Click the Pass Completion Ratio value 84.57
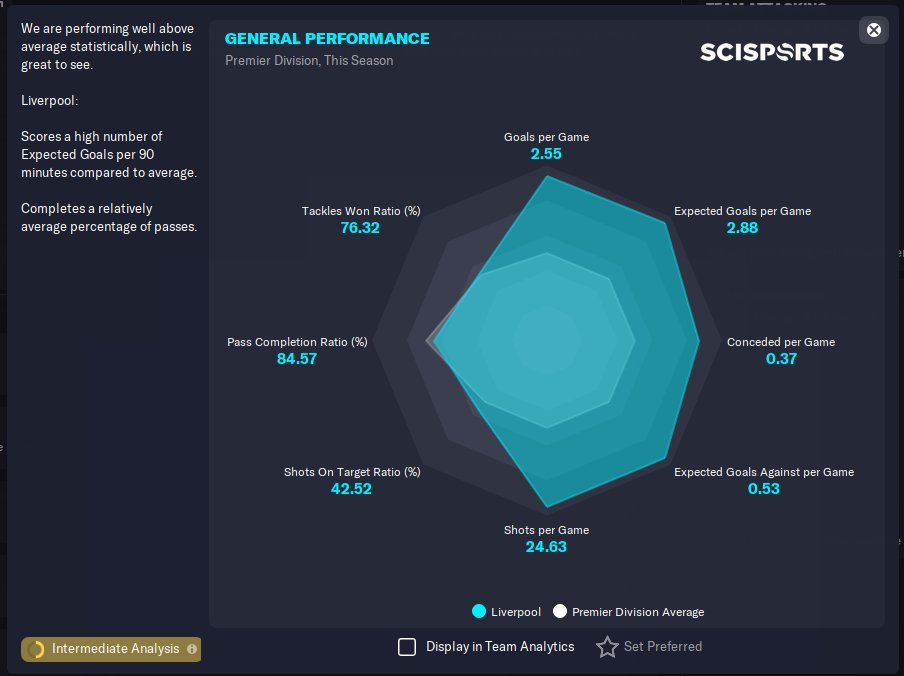 point(297,359)
